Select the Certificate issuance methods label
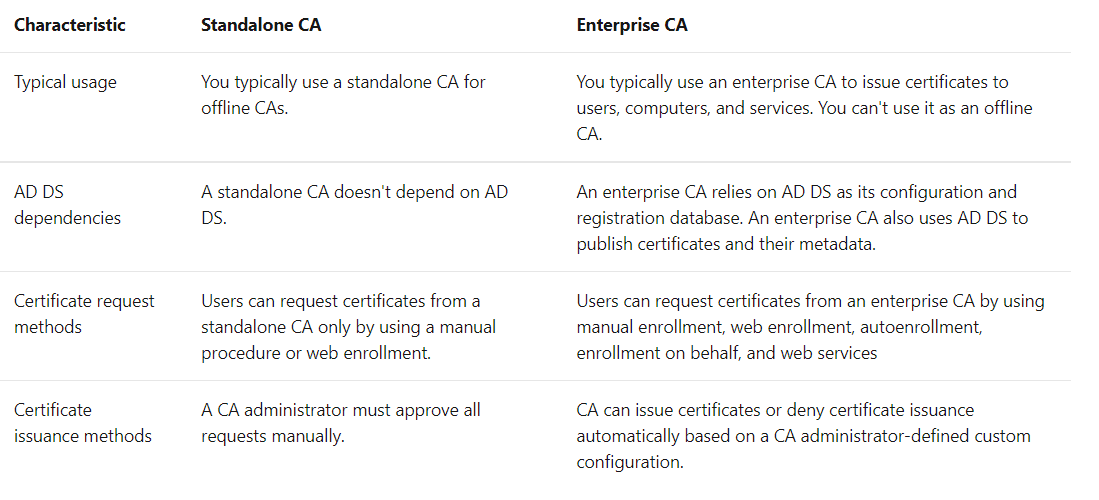The image size is (1099, 500). [x=83, y=423]
